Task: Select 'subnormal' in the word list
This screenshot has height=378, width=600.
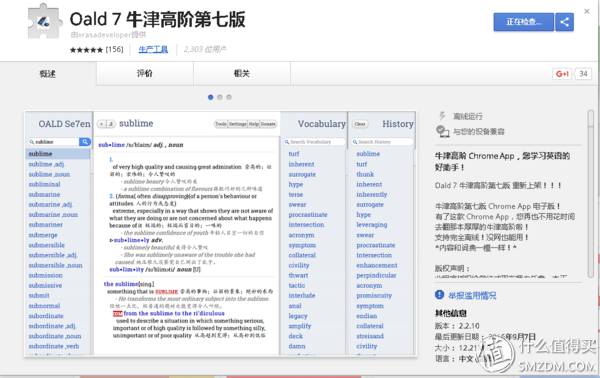Action: [x=44, y=306]
